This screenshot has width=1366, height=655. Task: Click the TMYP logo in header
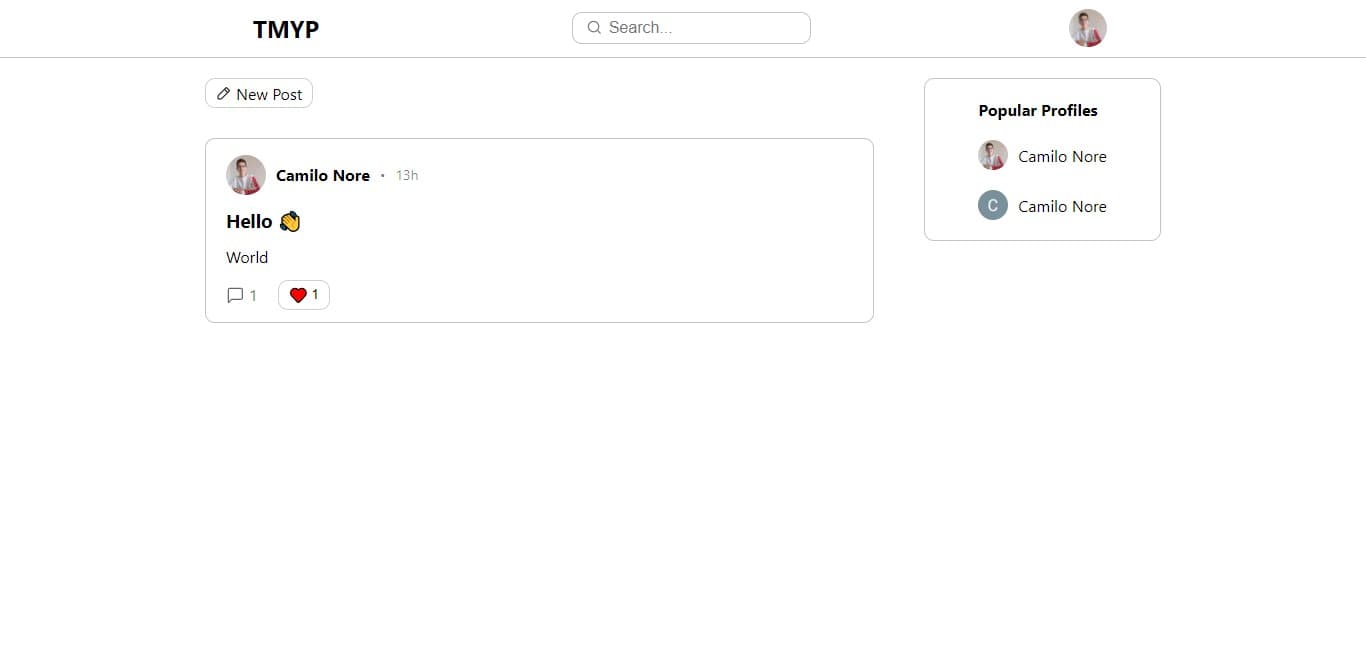click(286, 30)
